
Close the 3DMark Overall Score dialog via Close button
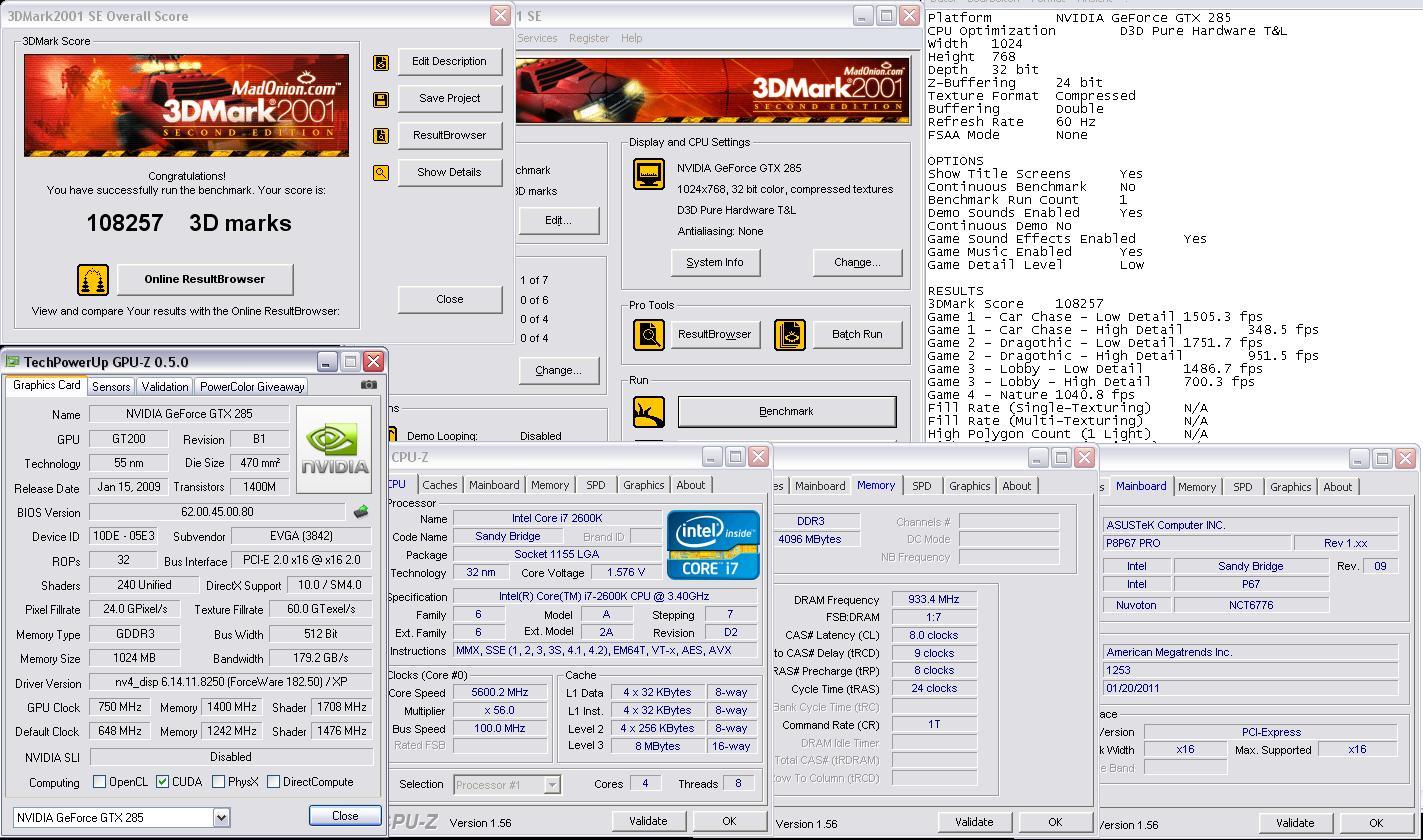(x=449, y=299)
